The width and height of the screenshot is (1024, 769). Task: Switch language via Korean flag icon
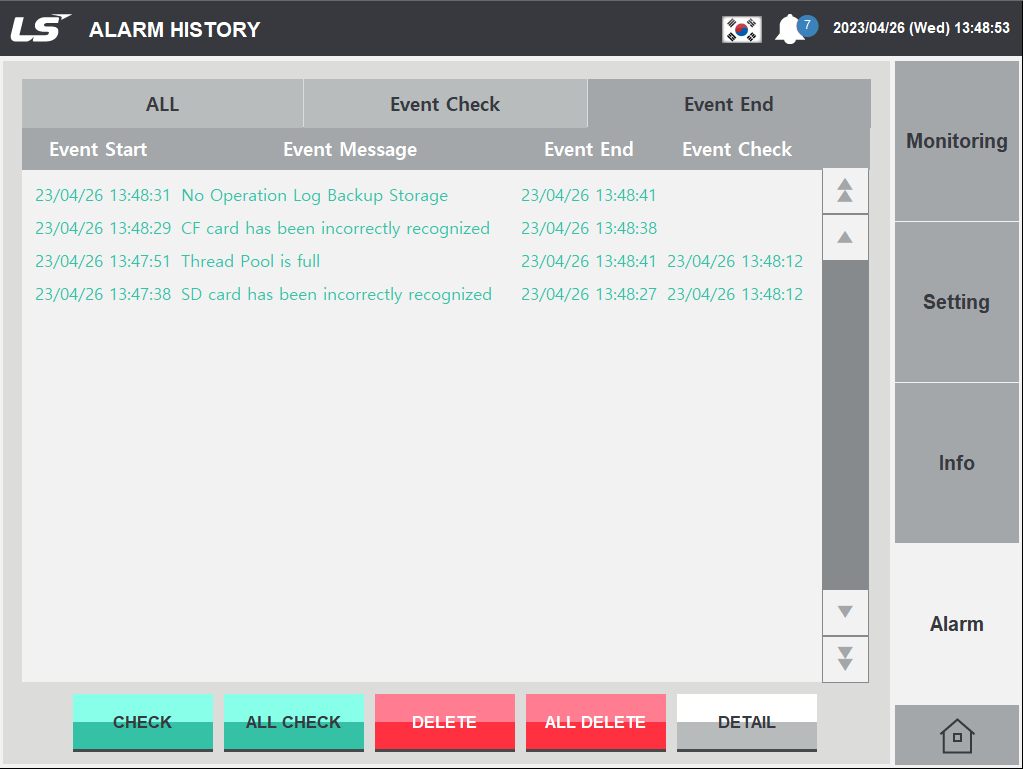pyautogui.click(x=741, y=29)
